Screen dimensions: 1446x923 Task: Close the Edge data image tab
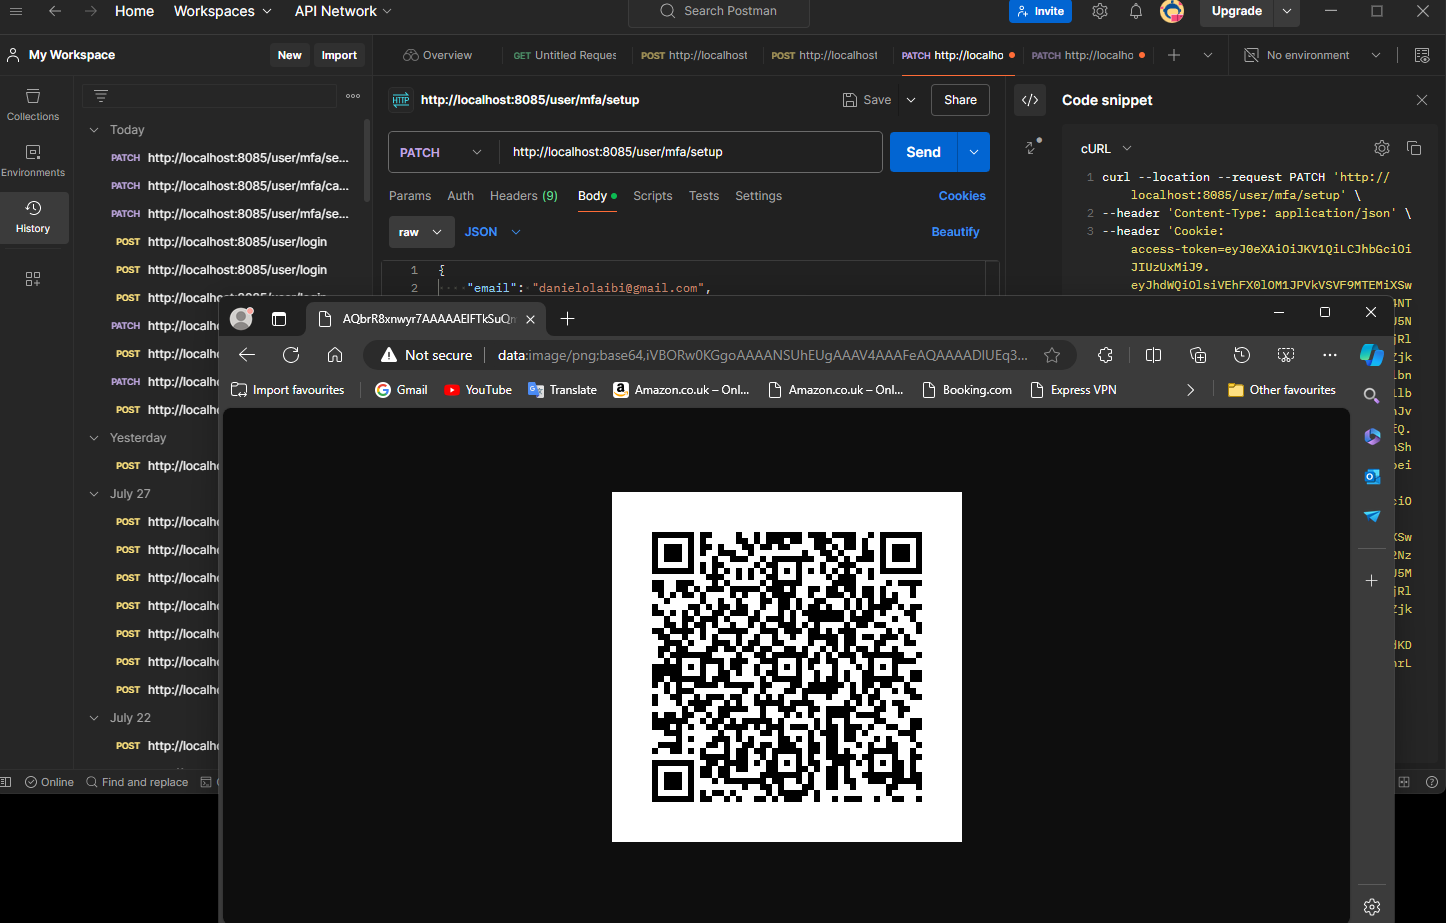(x=531, y=319)
